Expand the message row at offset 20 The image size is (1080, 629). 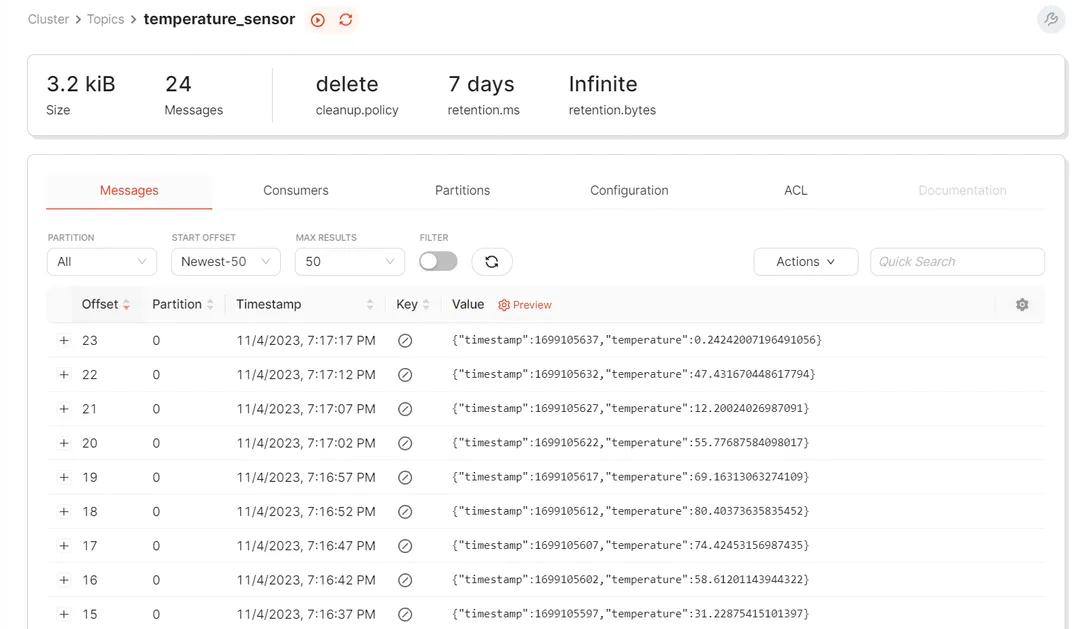(x=63, y=443)
